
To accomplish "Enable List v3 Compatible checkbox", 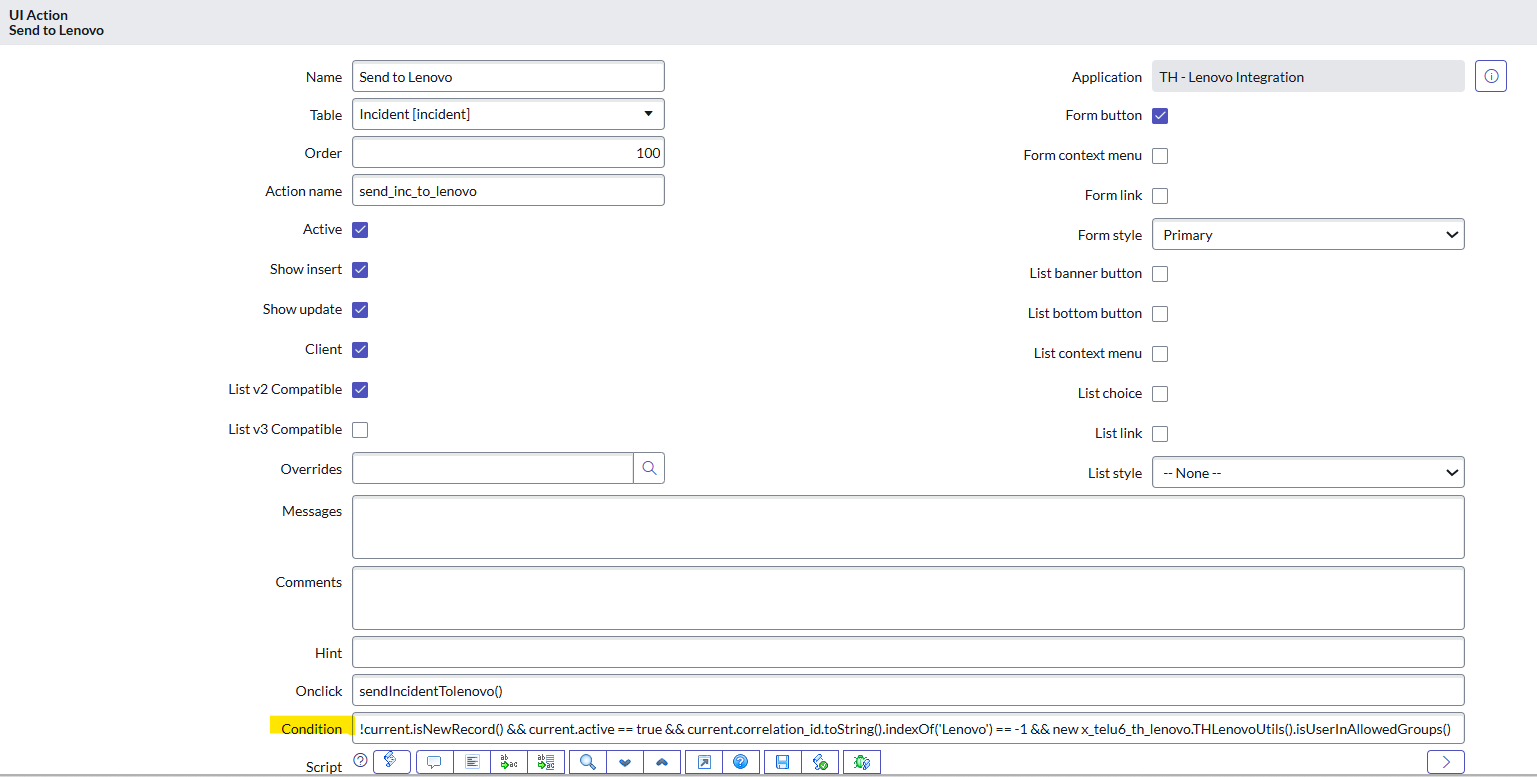I will pyautogui.click(x=360, y=430).
